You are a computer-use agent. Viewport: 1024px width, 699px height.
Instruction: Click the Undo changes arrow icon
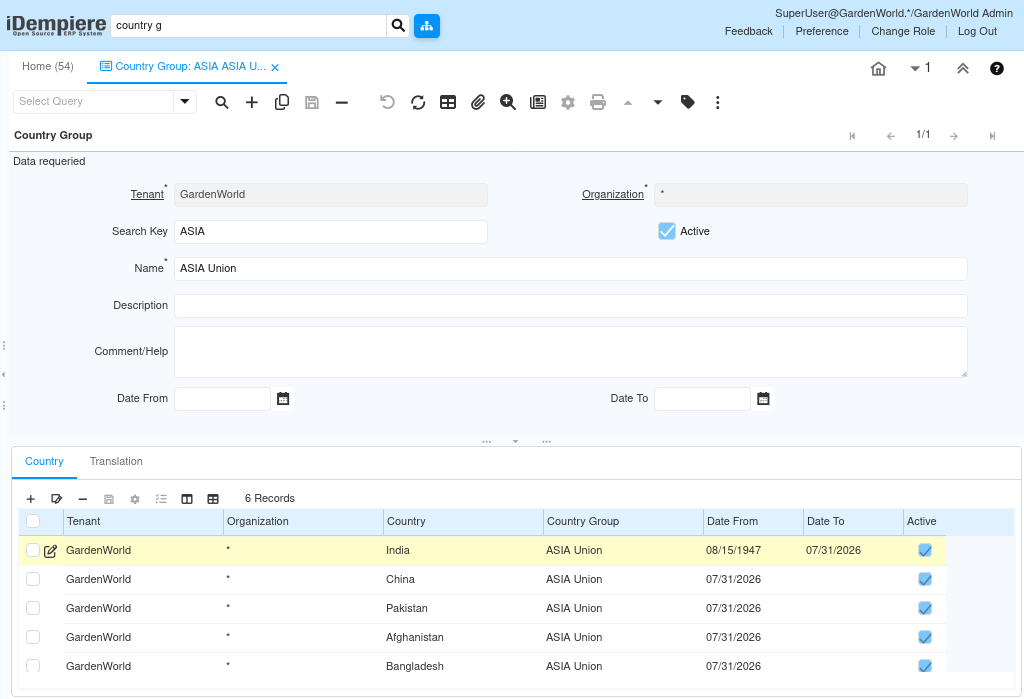(387, 103)
